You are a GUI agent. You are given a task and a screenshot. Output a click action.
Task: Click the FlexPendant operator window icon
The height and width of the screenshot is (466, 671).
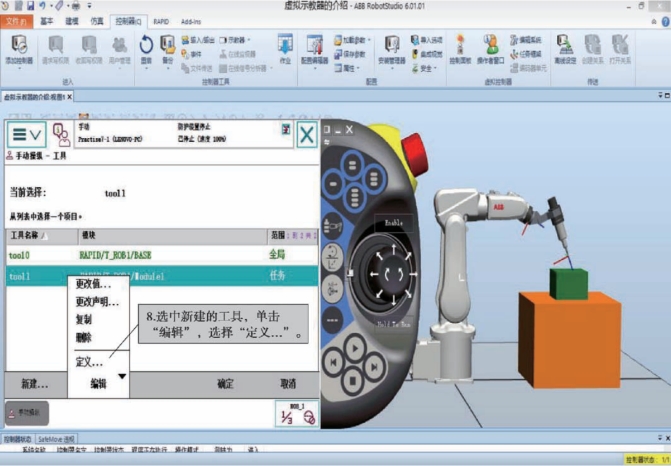(61, 134)
